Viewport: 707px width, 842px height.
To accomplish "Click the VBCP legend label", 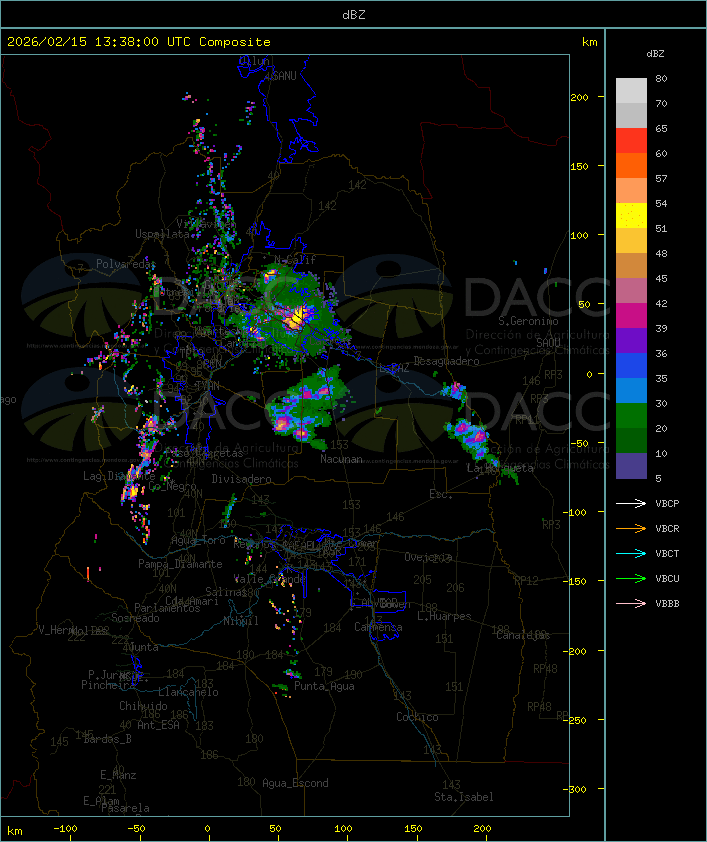I will click(x=667, y=504).
